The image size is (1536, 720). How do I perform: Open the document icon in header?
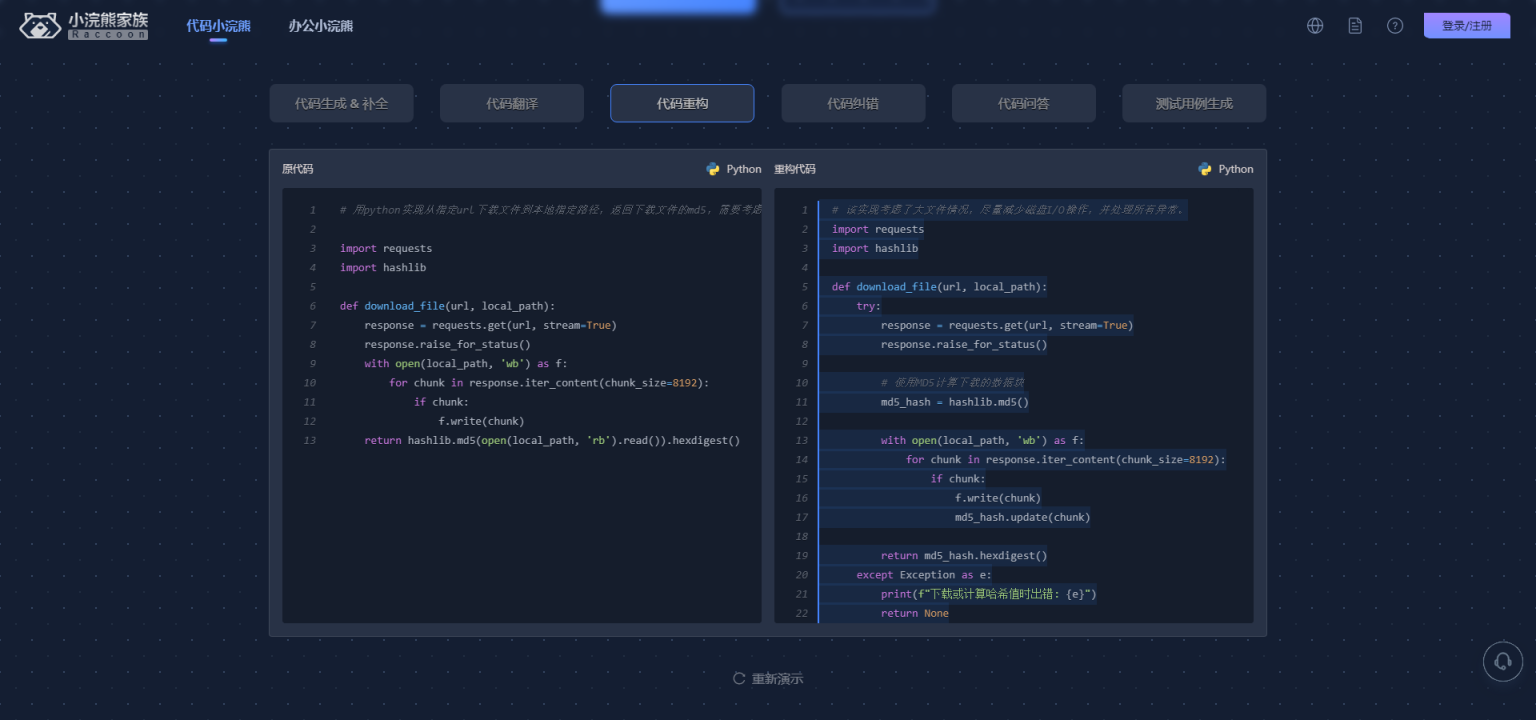(x=1355, y=26)
